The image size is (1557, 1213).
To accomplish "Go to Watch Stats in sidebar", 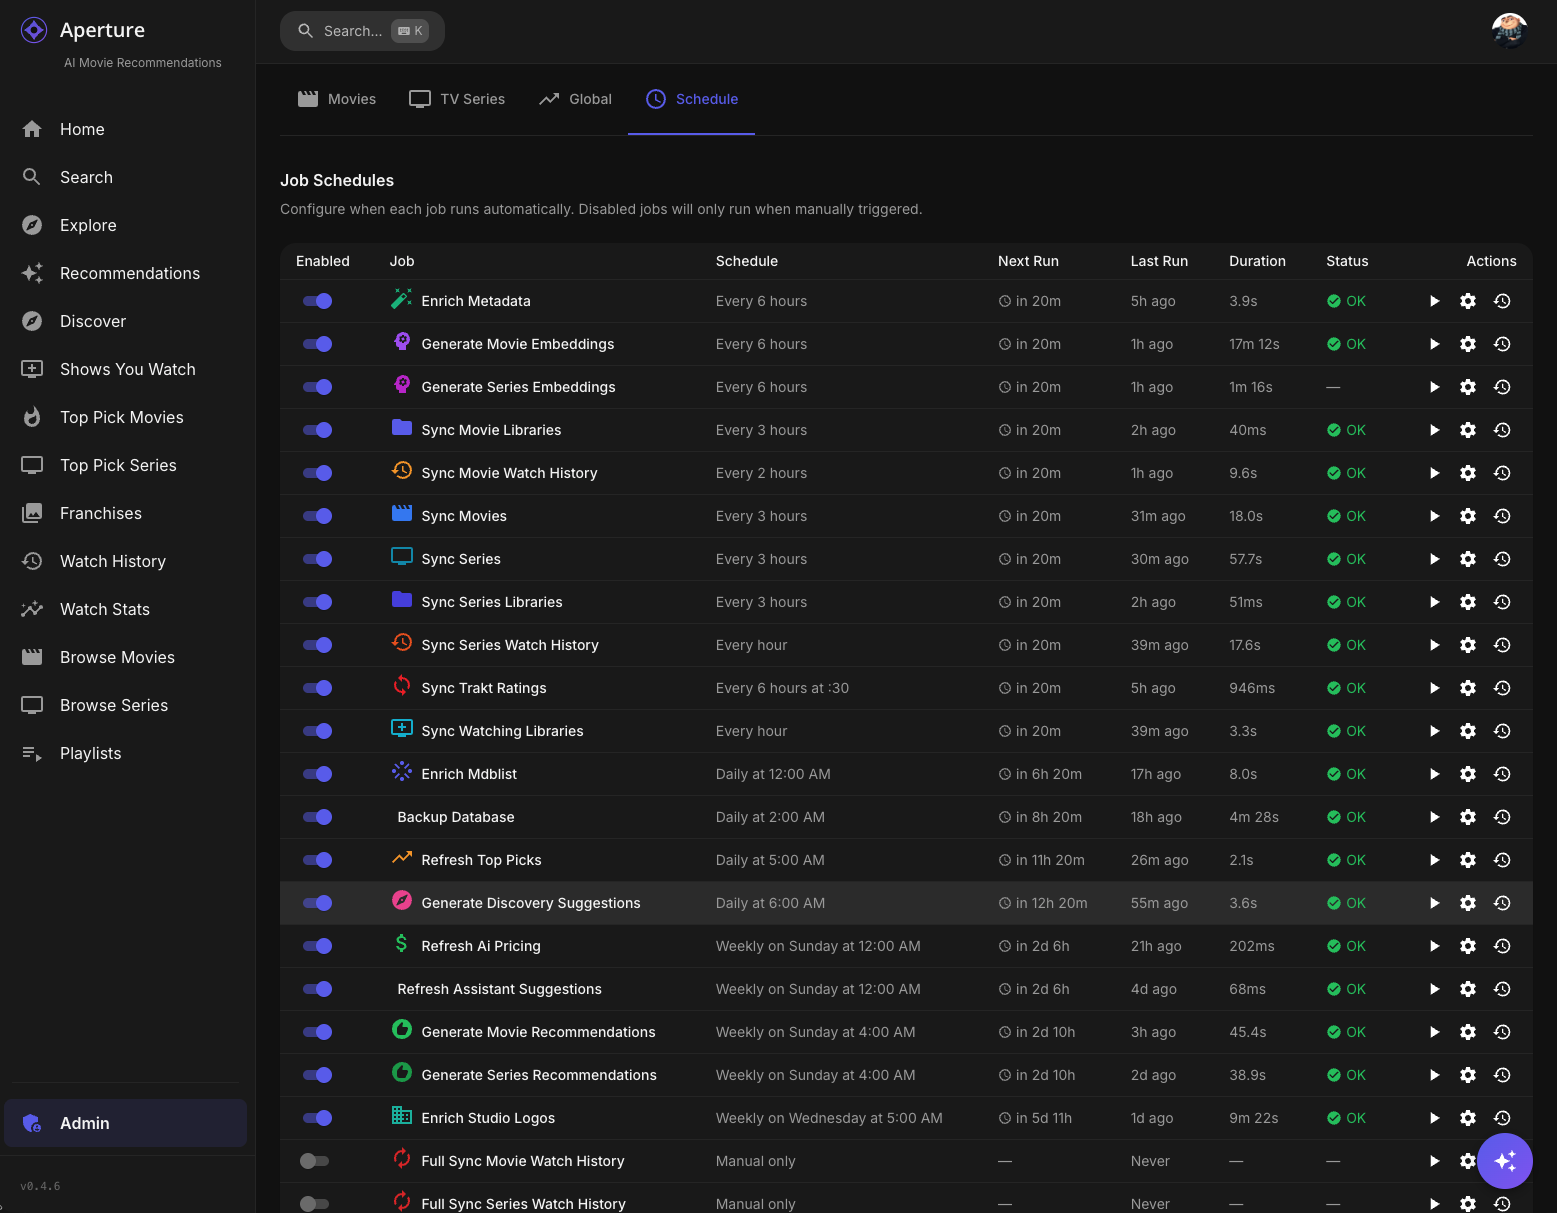I will point(104,609).
